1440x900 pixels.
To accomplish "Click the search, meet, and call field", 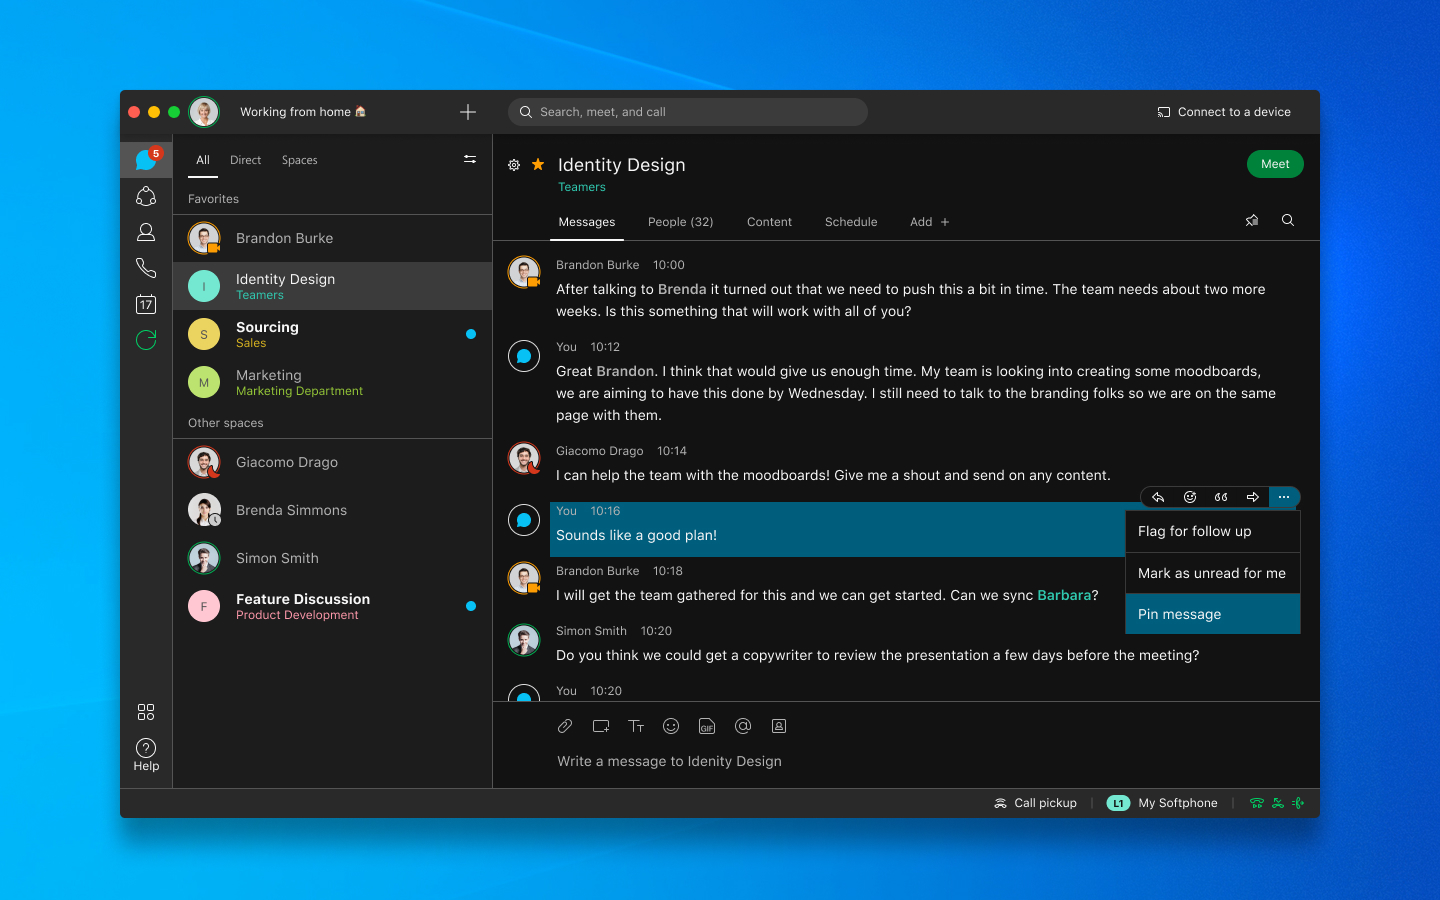I will [688, 112].
